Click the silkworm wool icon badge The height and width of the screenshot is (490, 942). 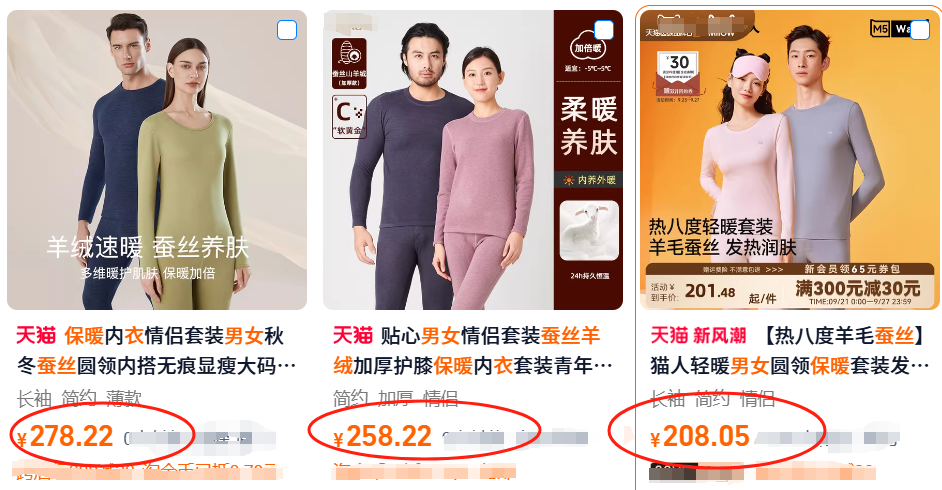tap(349, 64)
